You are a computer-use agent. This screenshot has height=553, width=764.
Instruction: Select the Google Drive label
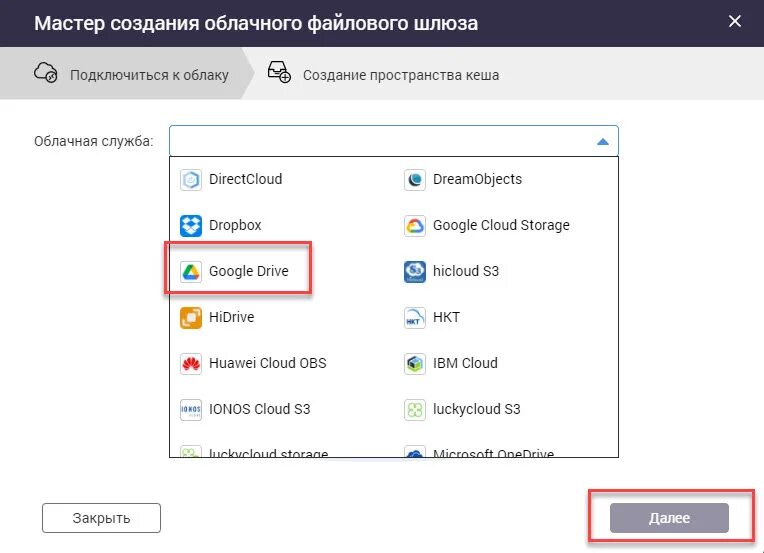click(x=248, y=271)
